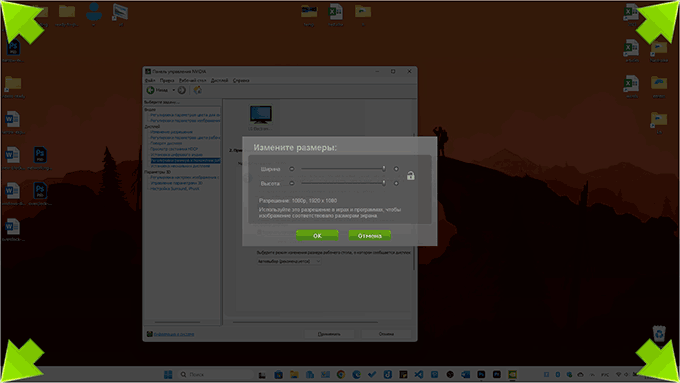Open the Справка menu
Viewport: 680px width, 383px height.
coord(241,80)
